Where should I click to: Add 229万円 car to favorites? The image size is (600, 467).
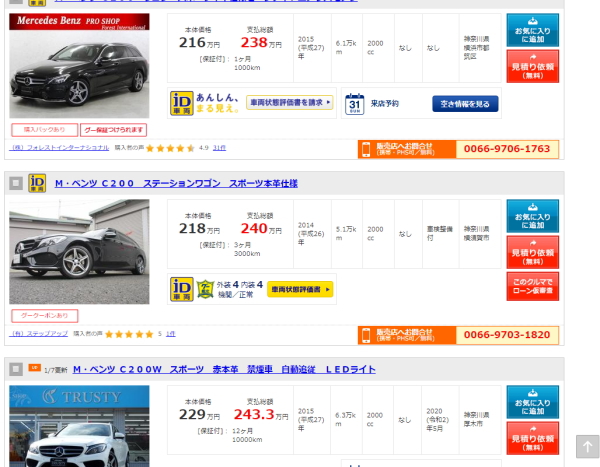pos(532,402)
